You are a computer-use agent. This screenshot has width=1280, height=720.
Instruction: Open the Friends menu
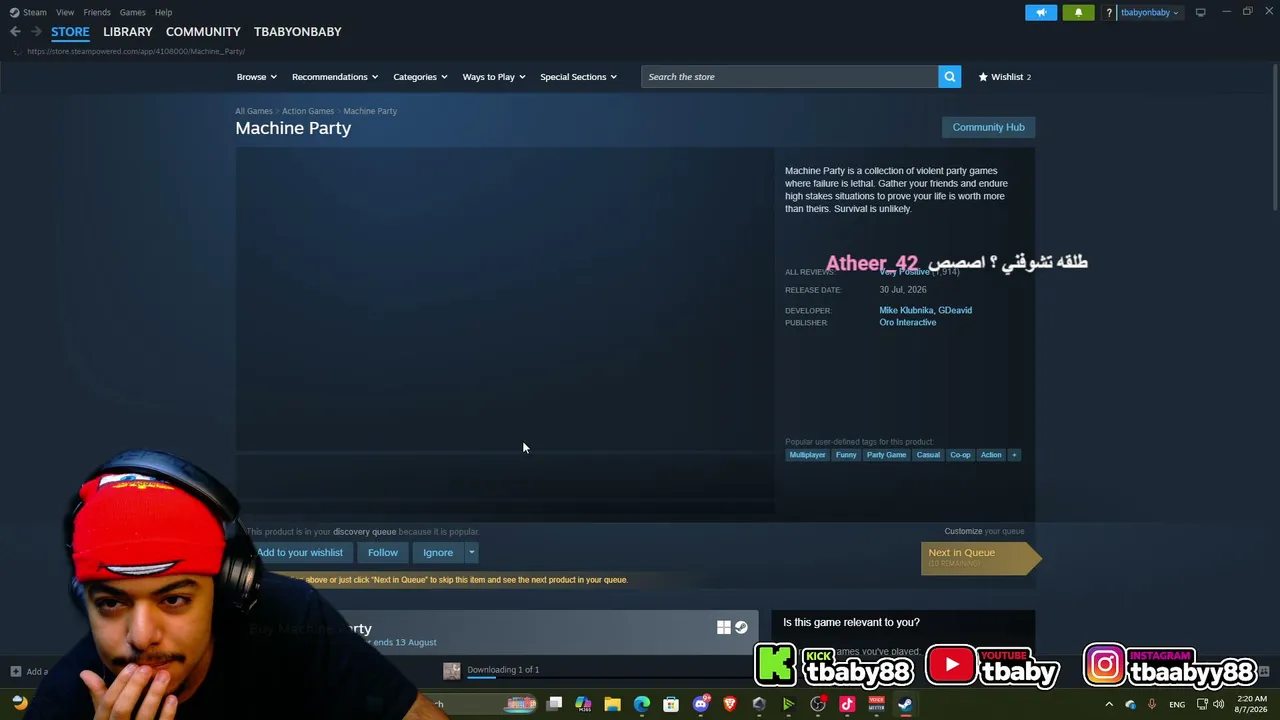pos(97,12)
